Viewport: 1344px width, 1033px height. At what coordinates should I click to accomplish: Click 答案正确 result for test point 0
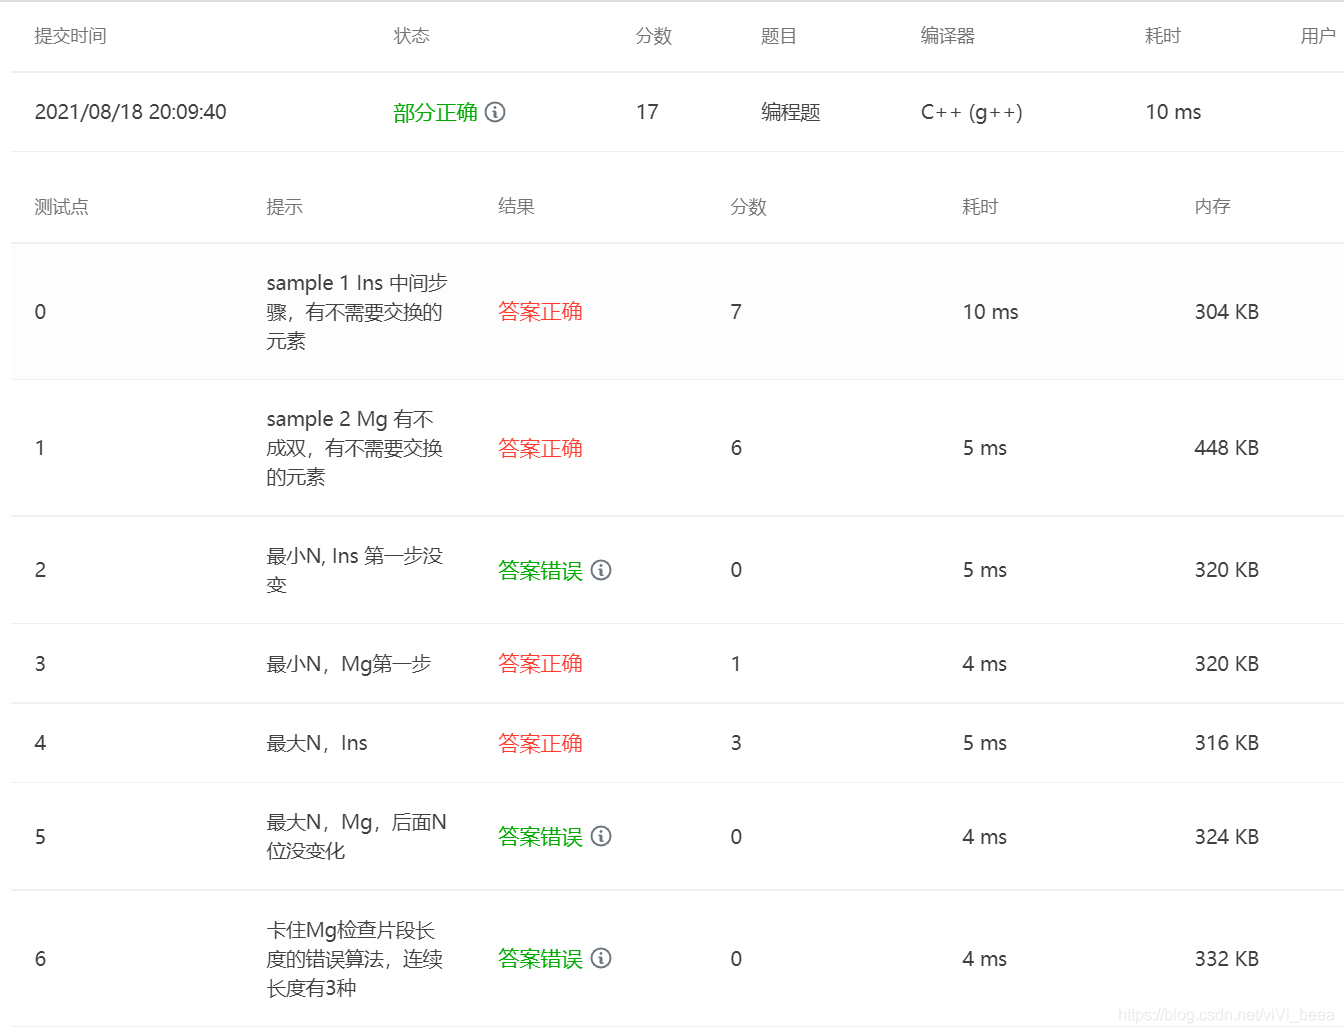click(x=540, y=312)
